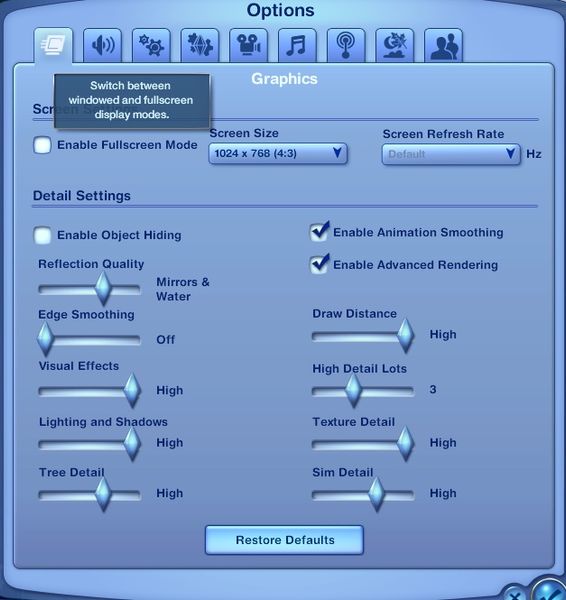
Task: Disable the Enable Advanced Rendering checkbox
Action: 319,264
